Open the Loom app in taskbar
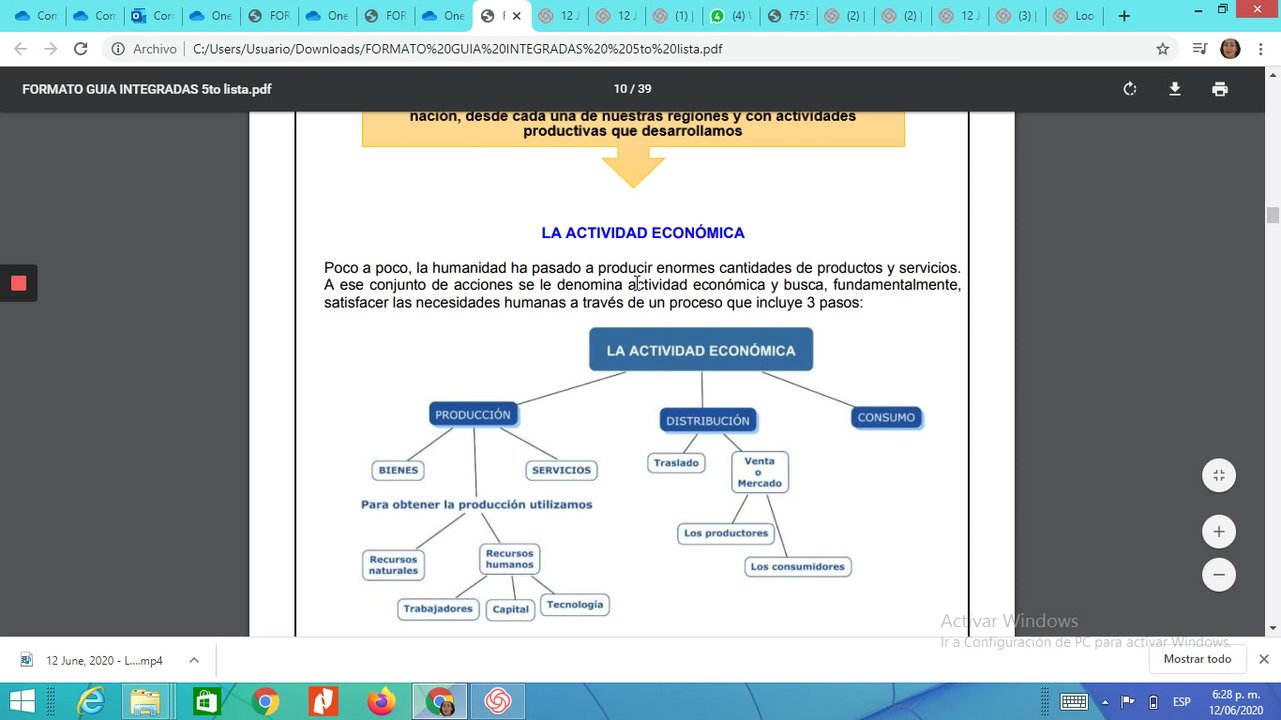1281x720 pixels. tap(497, 701)
